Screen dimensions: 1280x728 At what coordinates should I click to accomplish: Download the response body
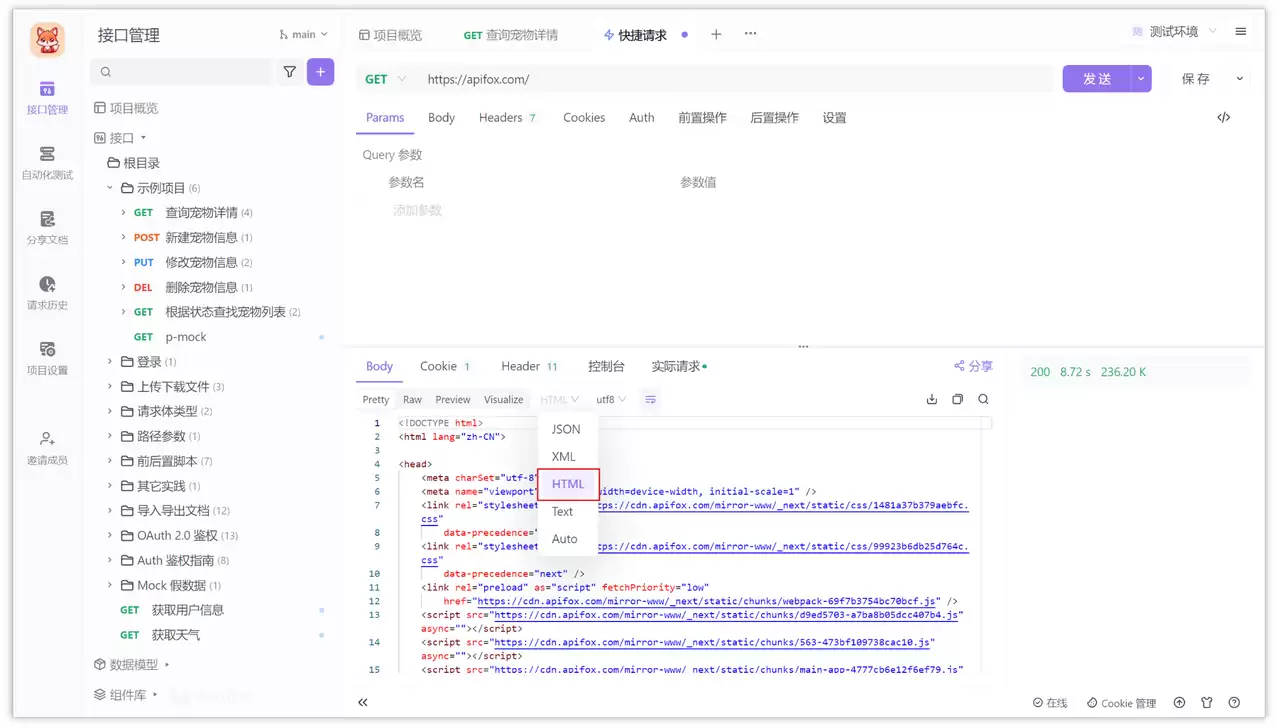coord(932,399)
